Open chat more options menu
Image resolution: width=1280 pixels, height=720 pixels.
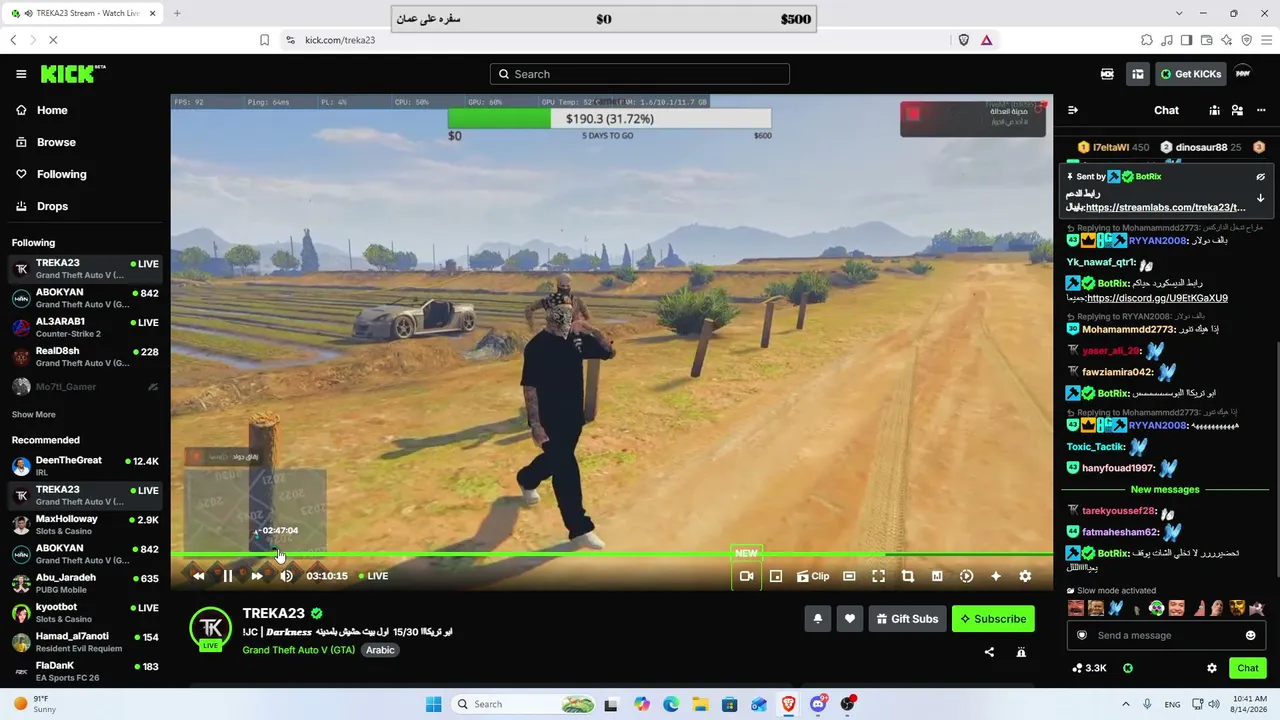[x=1259, y=110]
